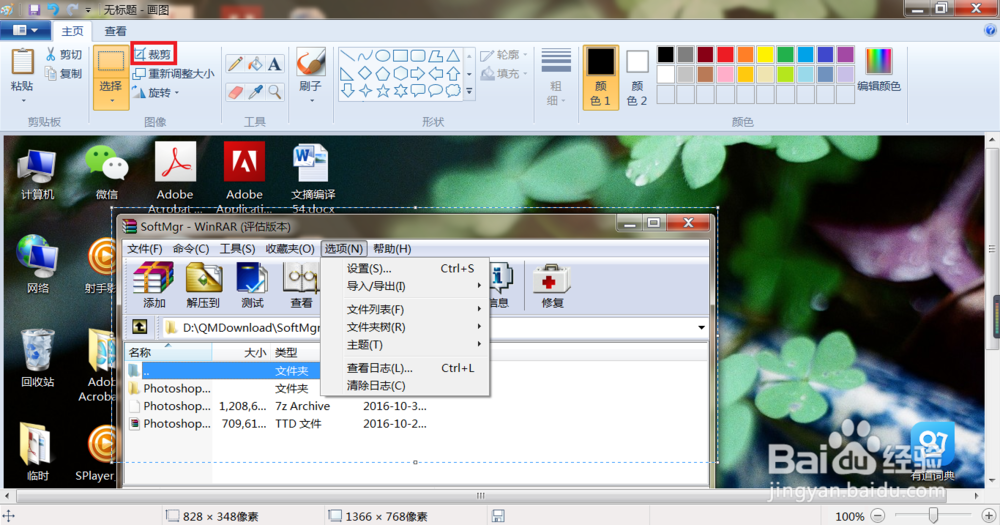Click the 选择 rectangle selection tool

(x=111, y=62)
